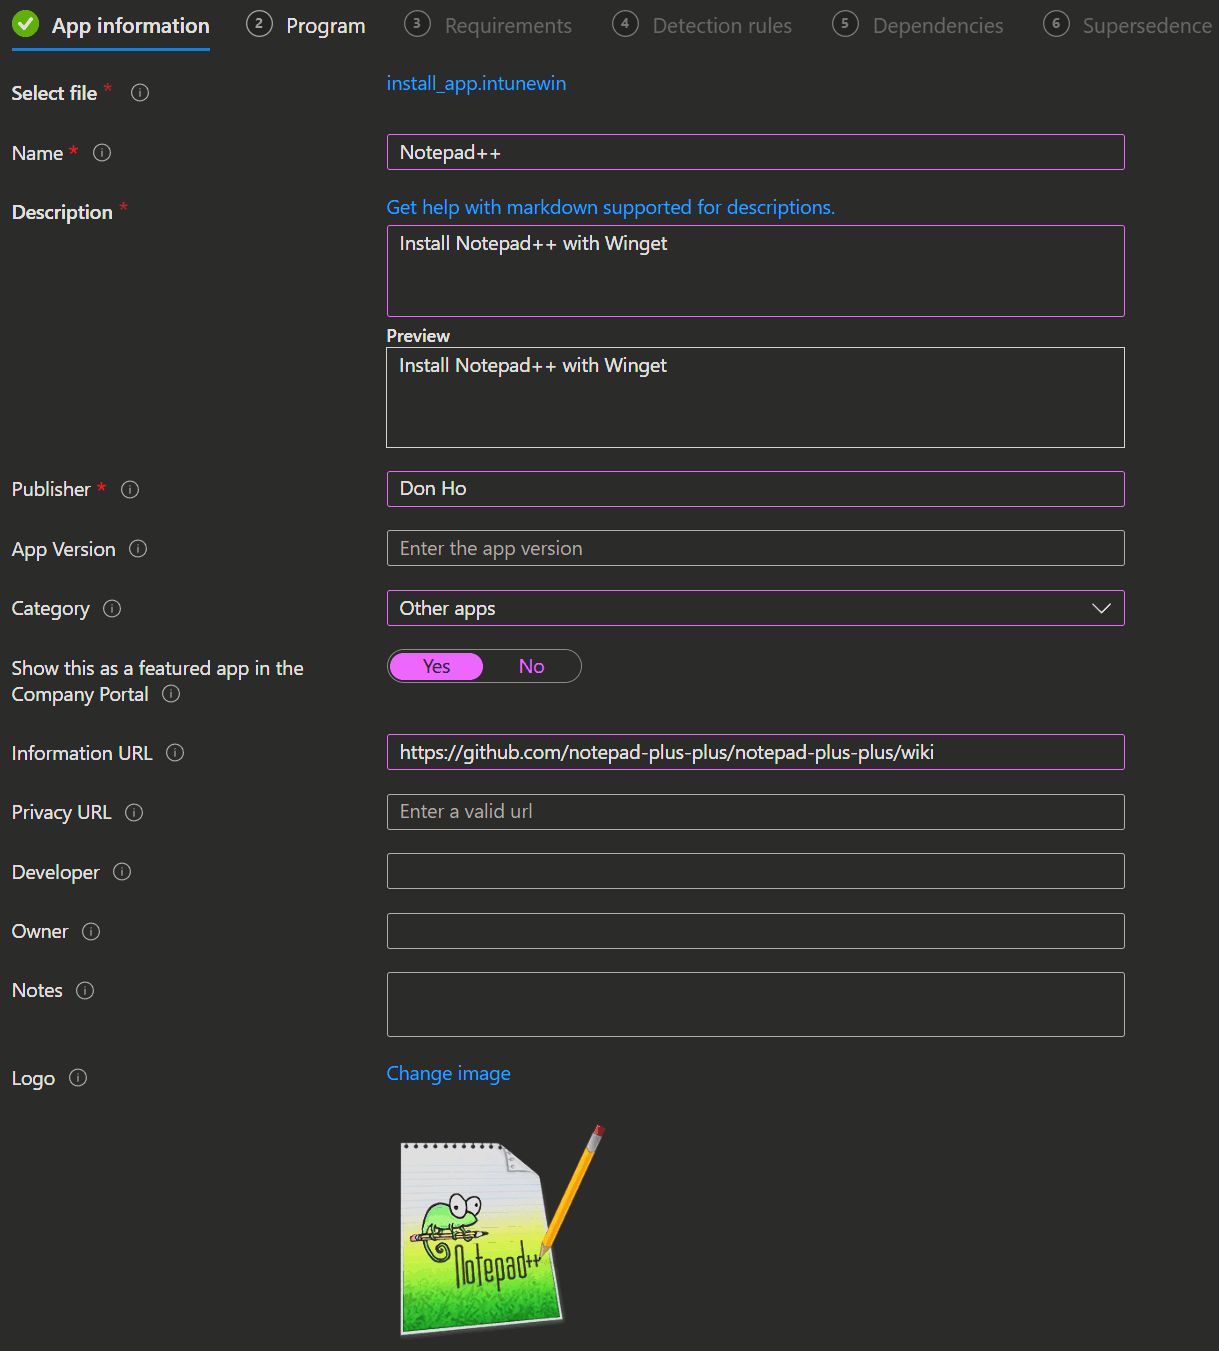Screen dimensions: 1219x1351
Task: Click the info icon next to Category
Action: click(x=112, y=609)
